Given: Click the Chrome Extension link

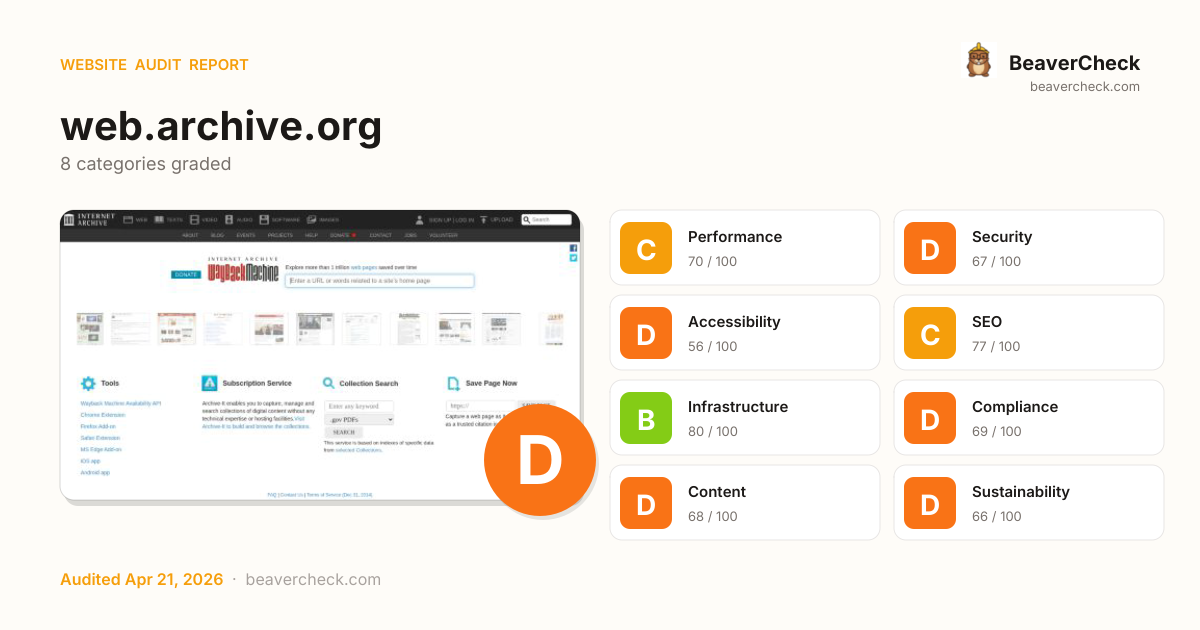Looking at the screenshot, I should click(x=103, y=414).
